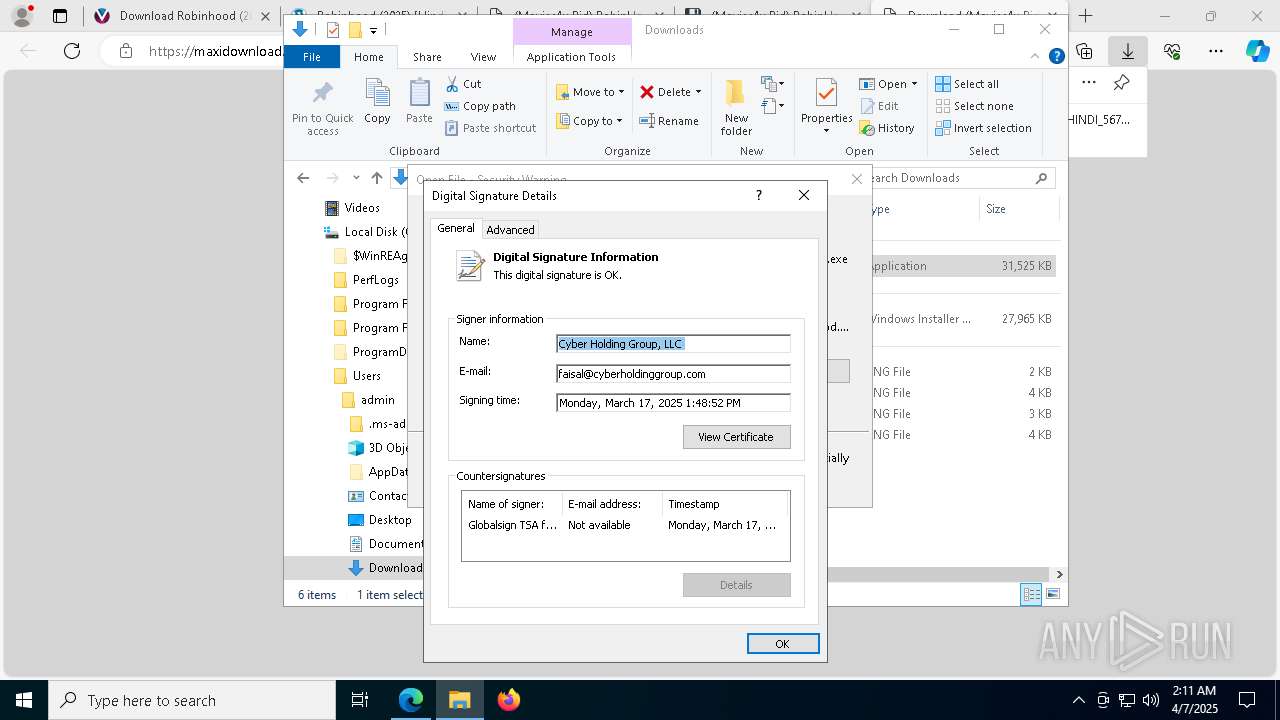Open Edge settings and more menu
The image size is (1280, 720).
(1216, 51)
